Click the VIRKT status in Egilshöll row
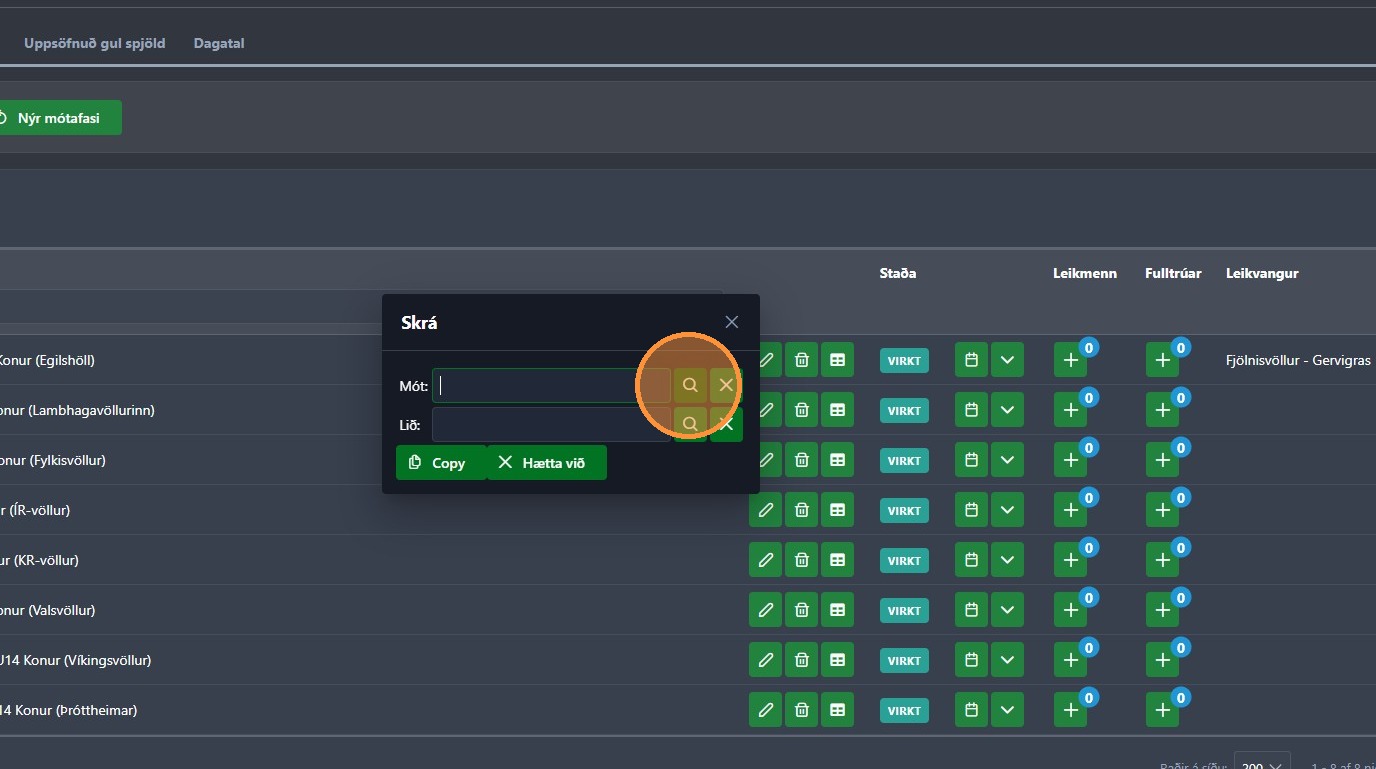The width and height of the screenshot is (1376, 769). coord(904,361)
